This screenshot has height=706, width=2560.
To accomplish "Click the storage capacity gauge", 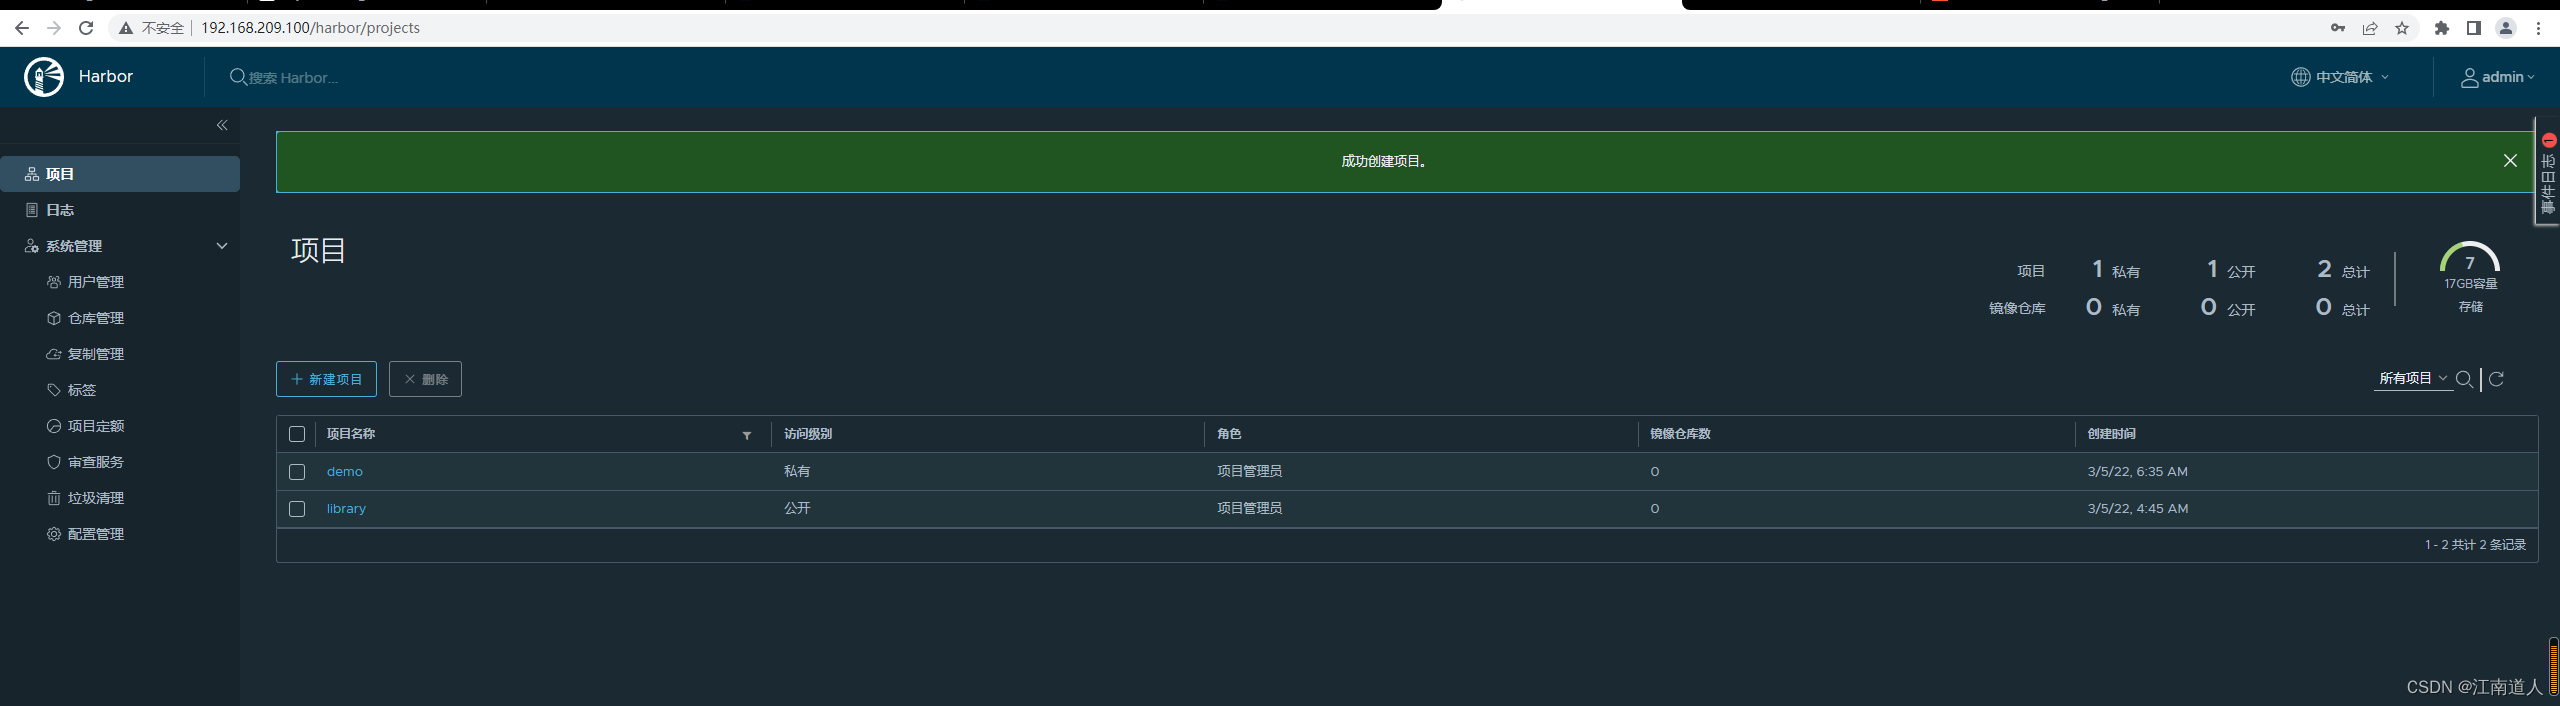I will pyautogui.click(x=2470, y=258).
